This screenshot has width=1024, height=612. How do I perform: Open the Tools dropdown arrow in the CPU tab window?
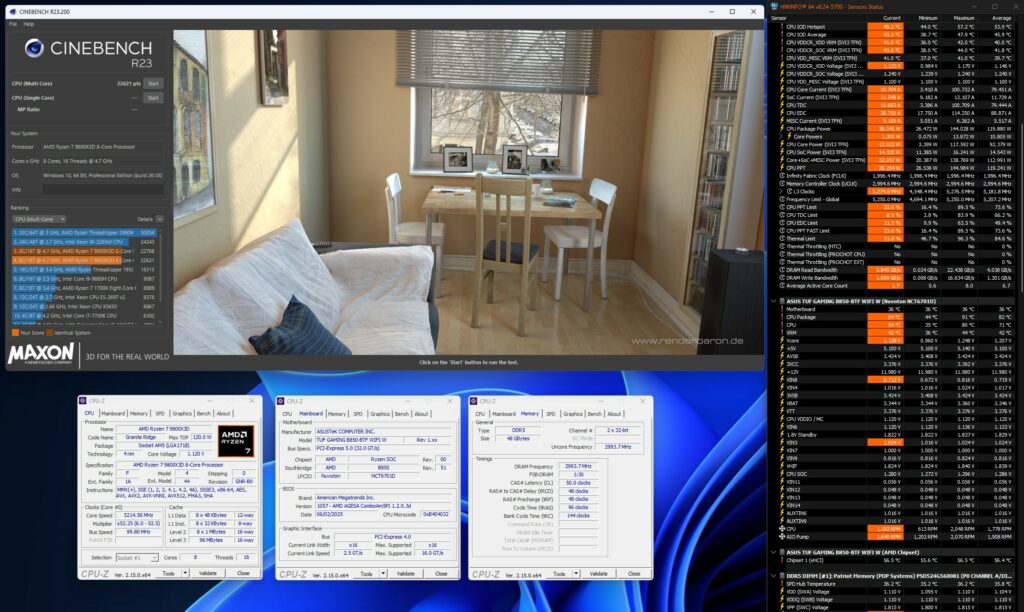185,573
